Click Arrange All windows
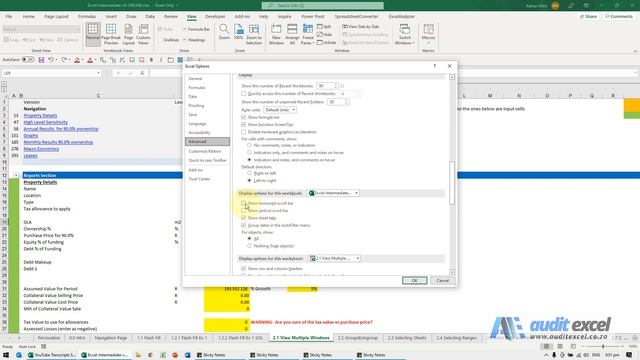640x360 pixels. (x=292, y=34)
